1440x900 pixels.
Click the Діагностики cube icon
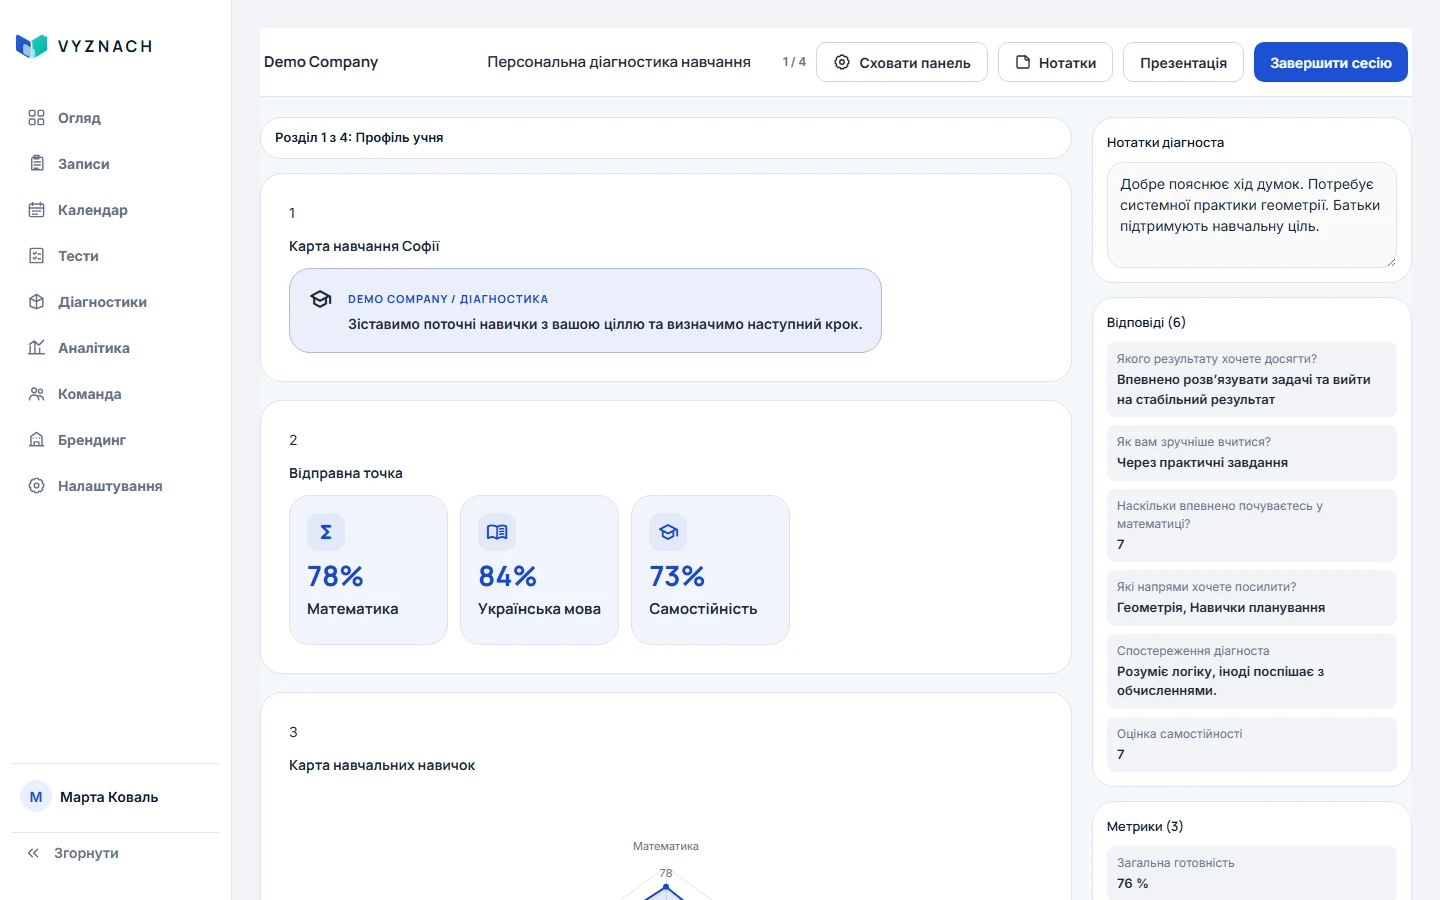pyautogui.click(x=36, y=302)
